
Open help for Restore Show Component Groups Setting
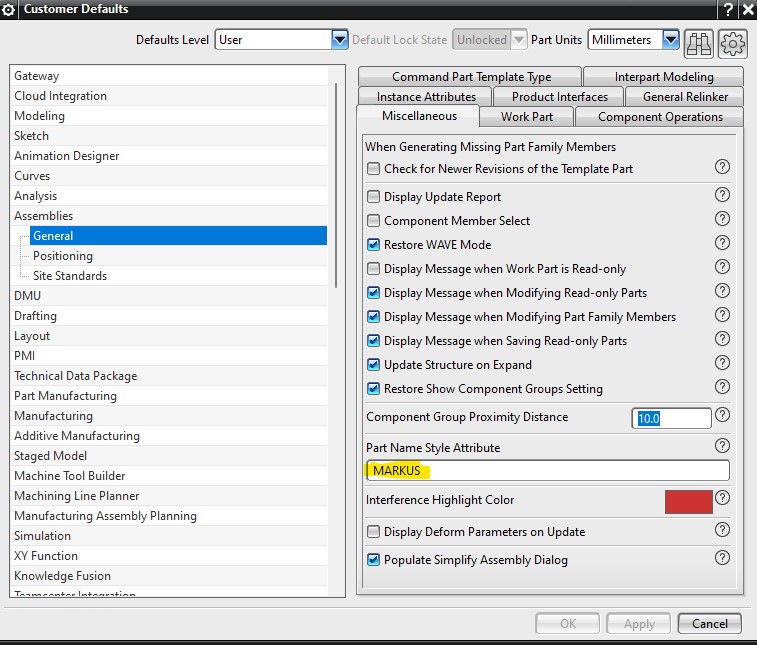point(722,387)
